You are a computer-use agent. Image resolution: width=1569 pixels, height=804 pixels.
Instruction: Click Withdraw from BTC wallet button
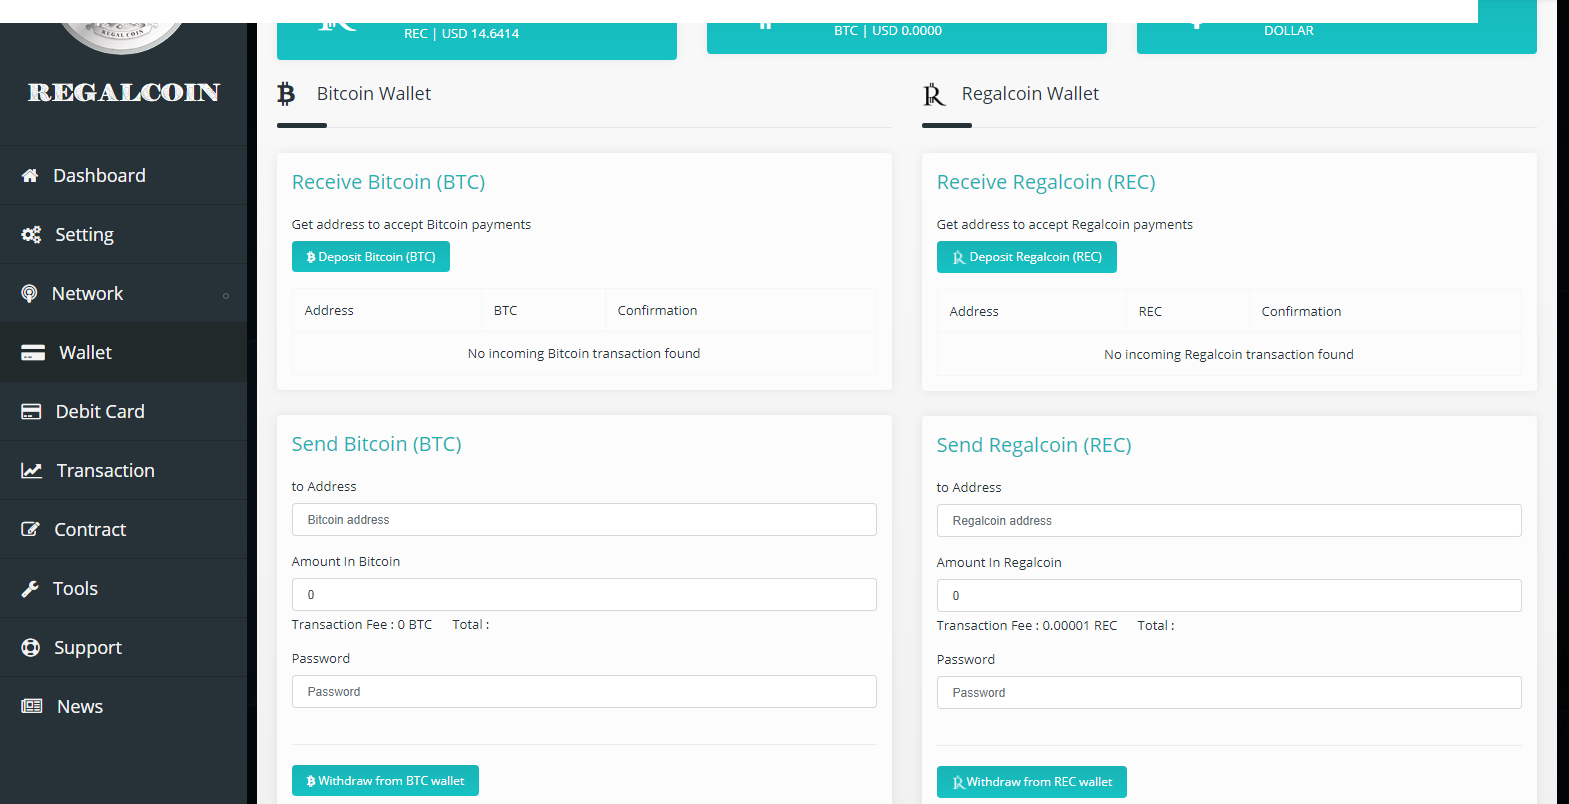click(385, 781)
